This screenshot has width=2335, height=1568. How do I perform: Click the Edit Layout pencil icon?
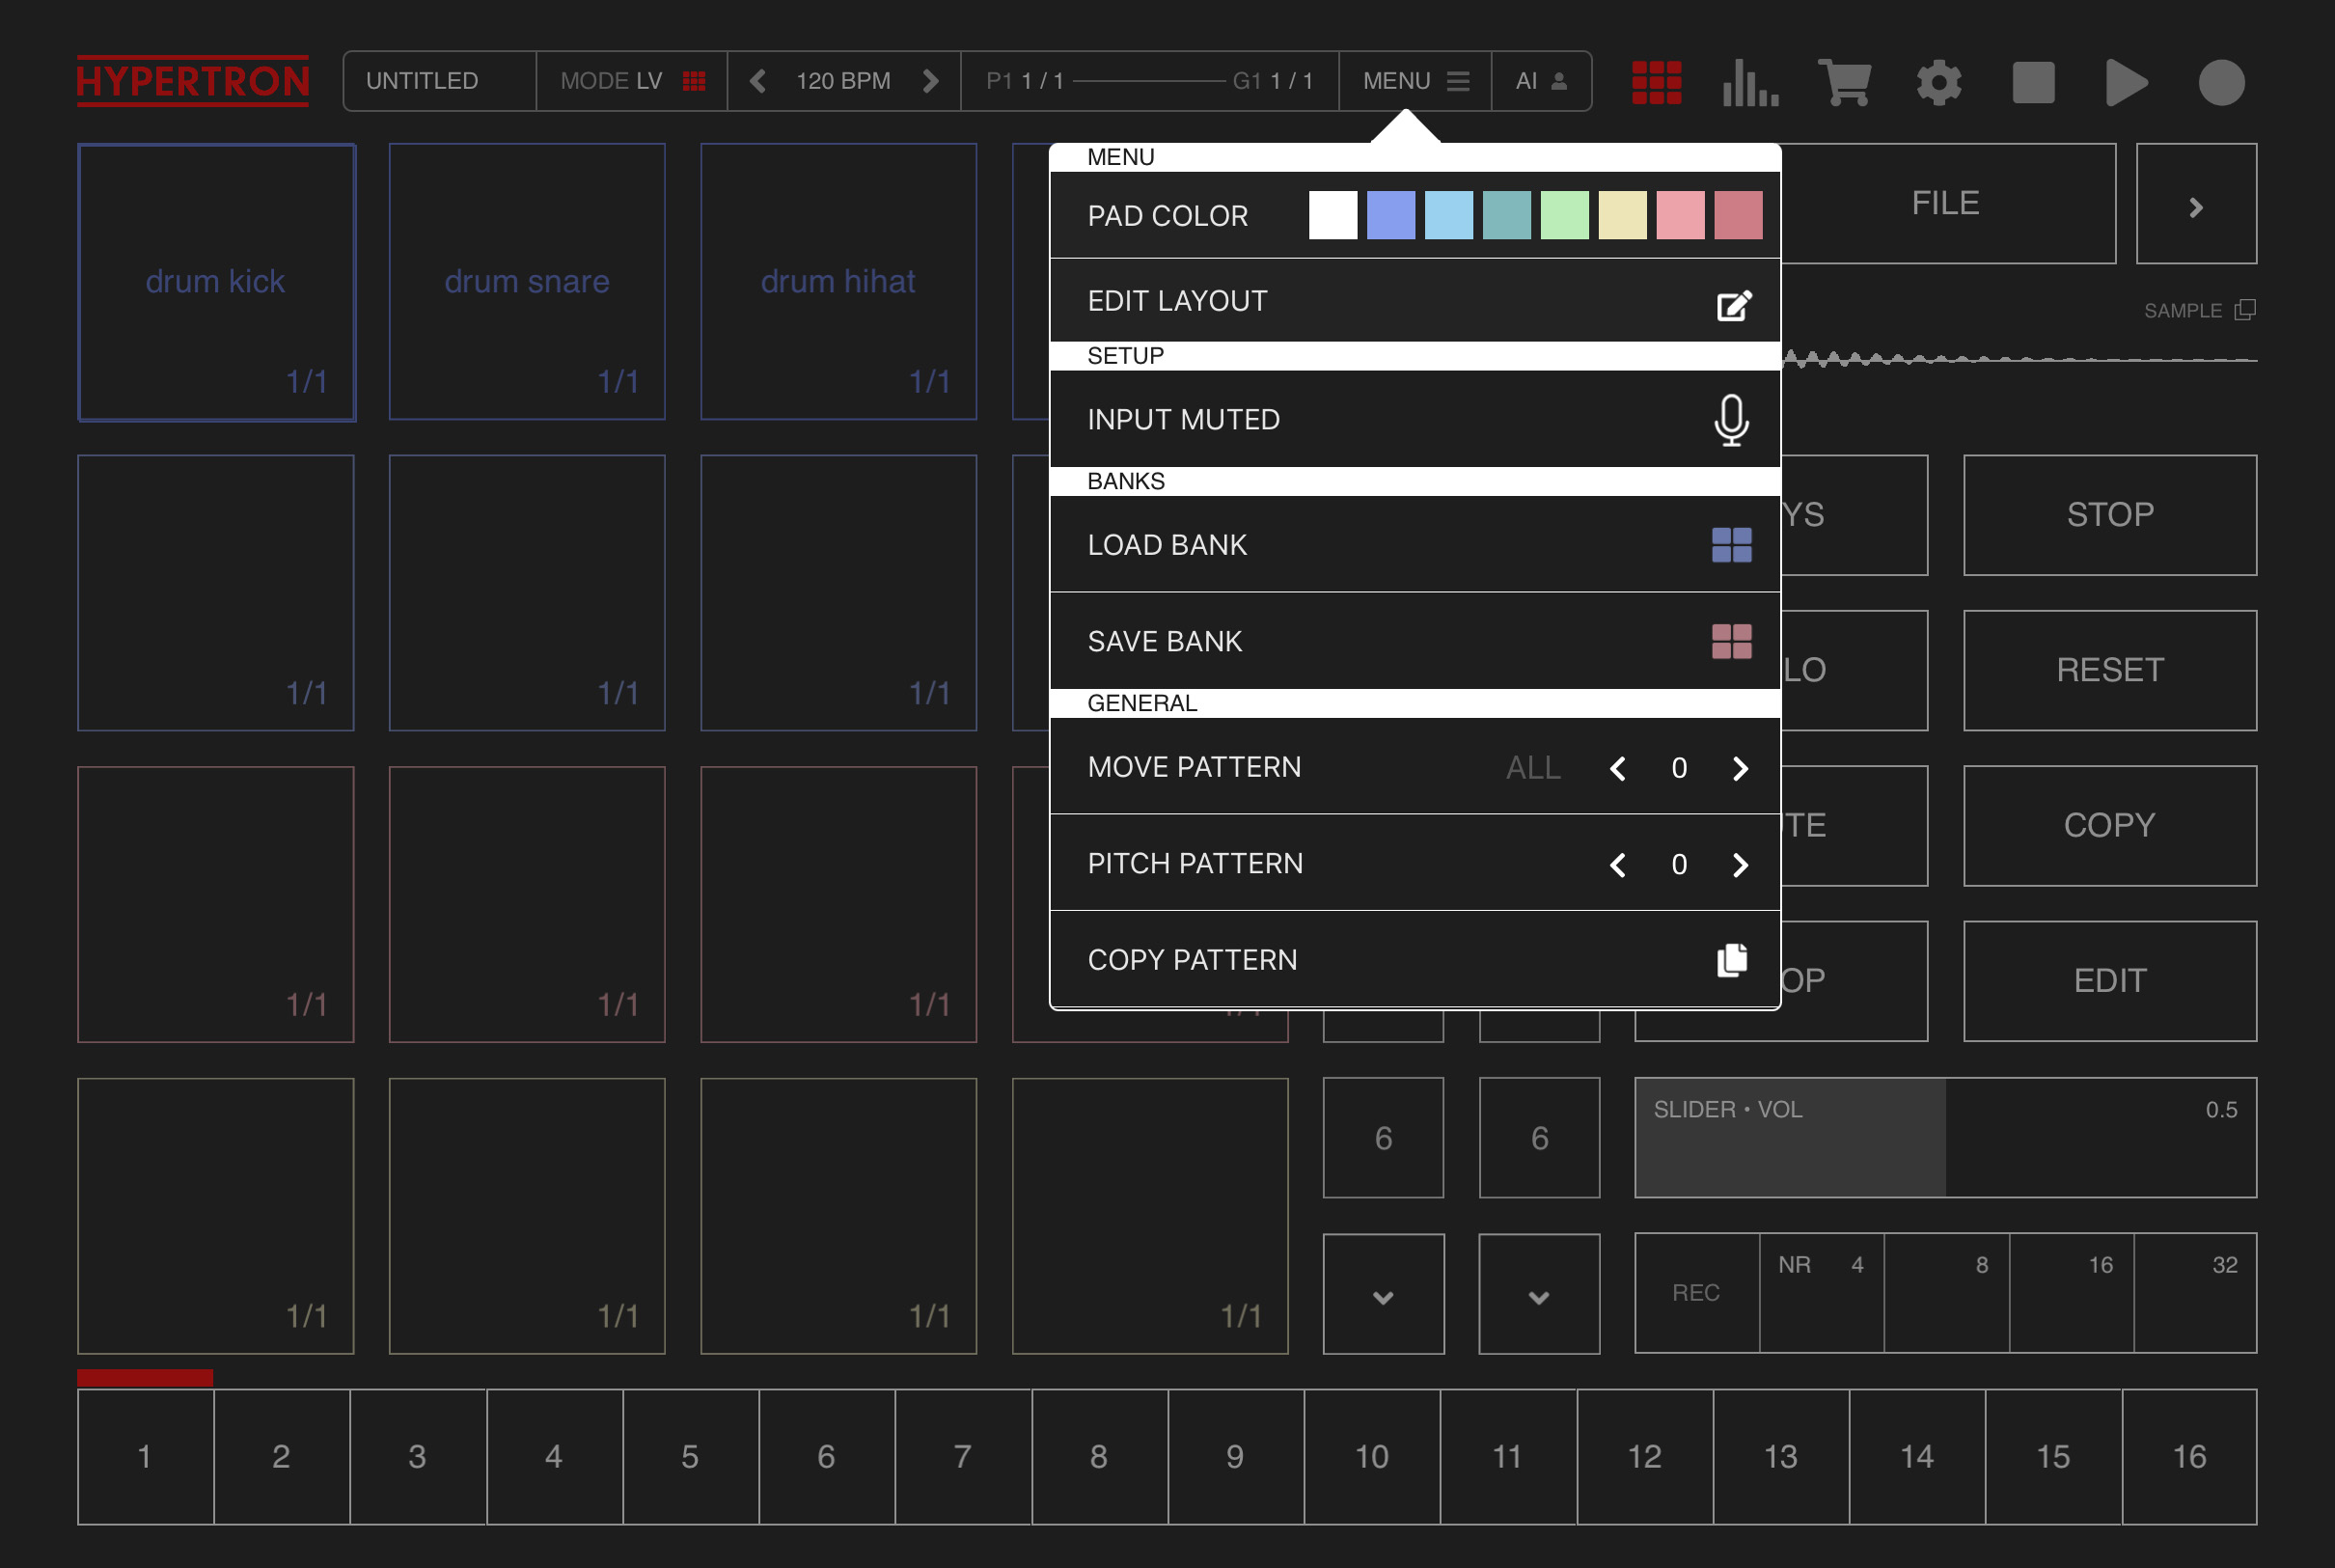[x=1733, y=305]
